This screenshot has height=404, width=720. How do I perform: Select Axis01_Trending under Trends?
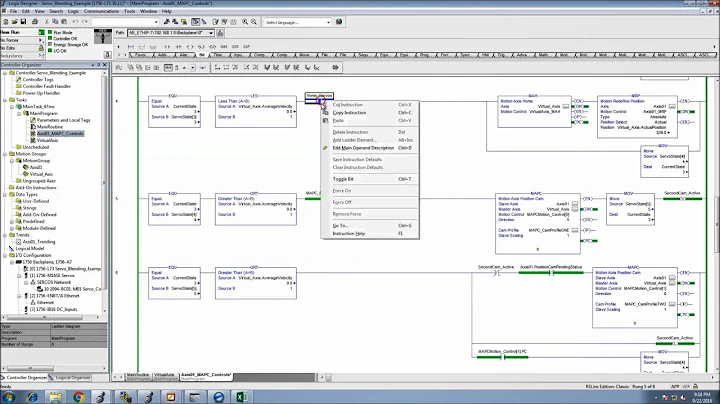pos(39,241)
